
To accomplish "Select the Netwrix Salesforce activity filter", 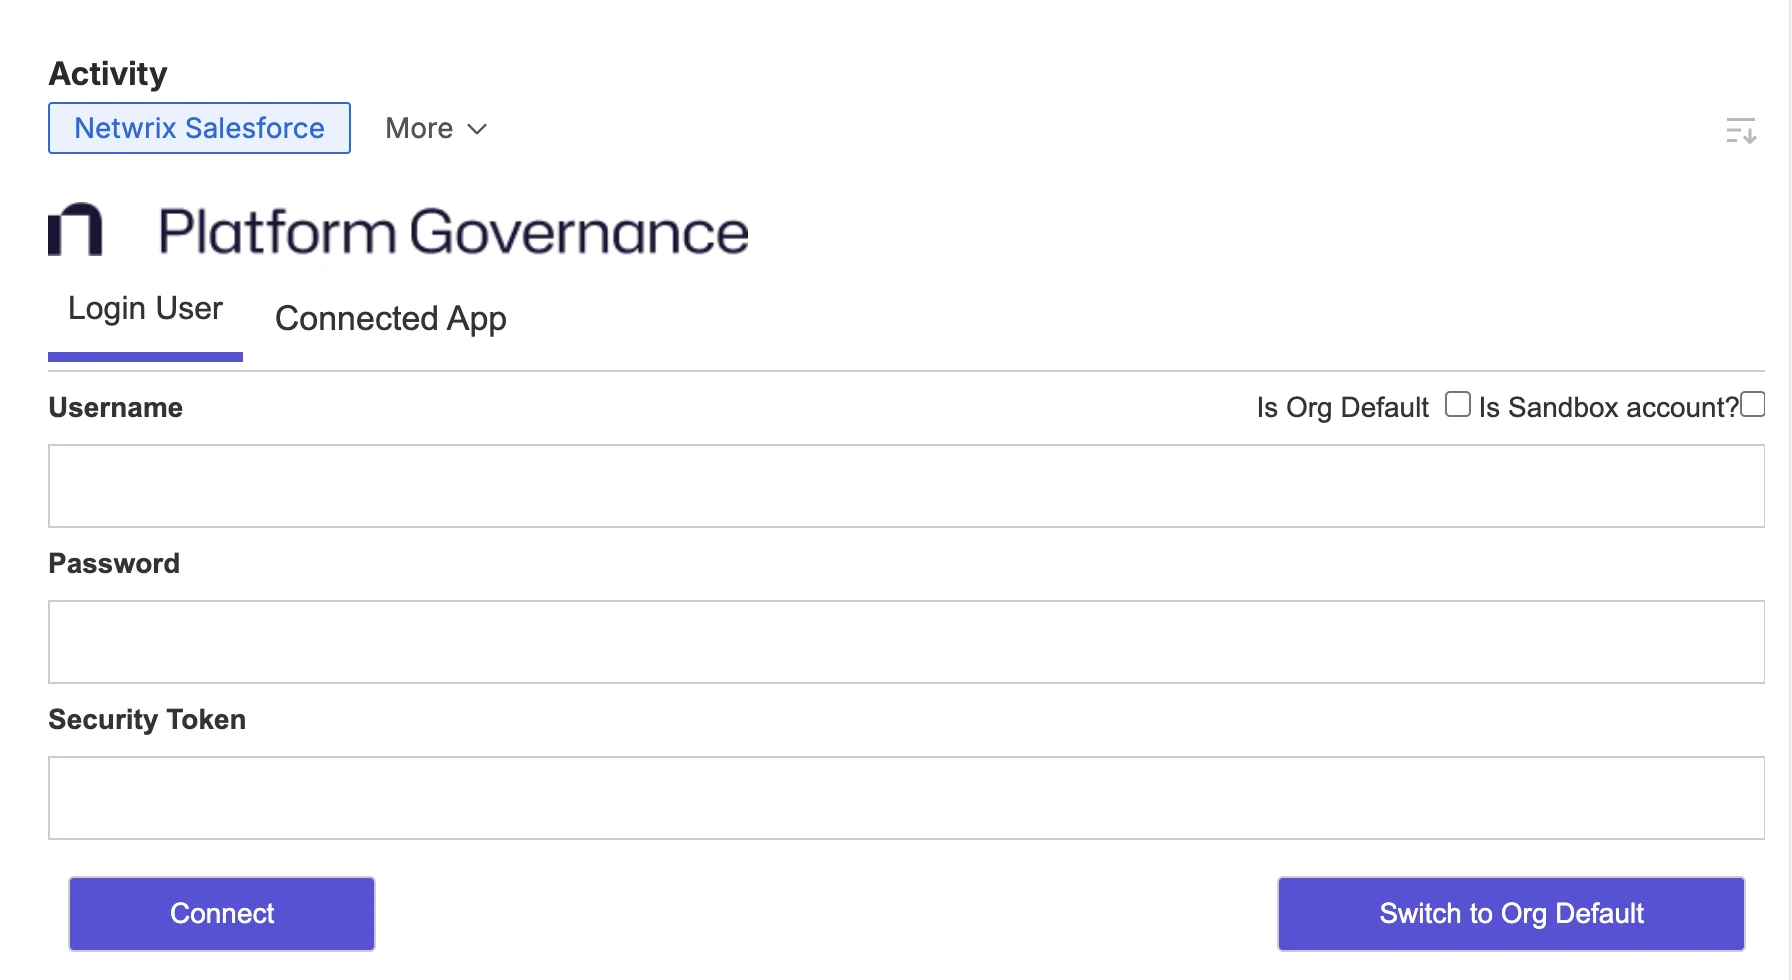I will pos(198,128).
